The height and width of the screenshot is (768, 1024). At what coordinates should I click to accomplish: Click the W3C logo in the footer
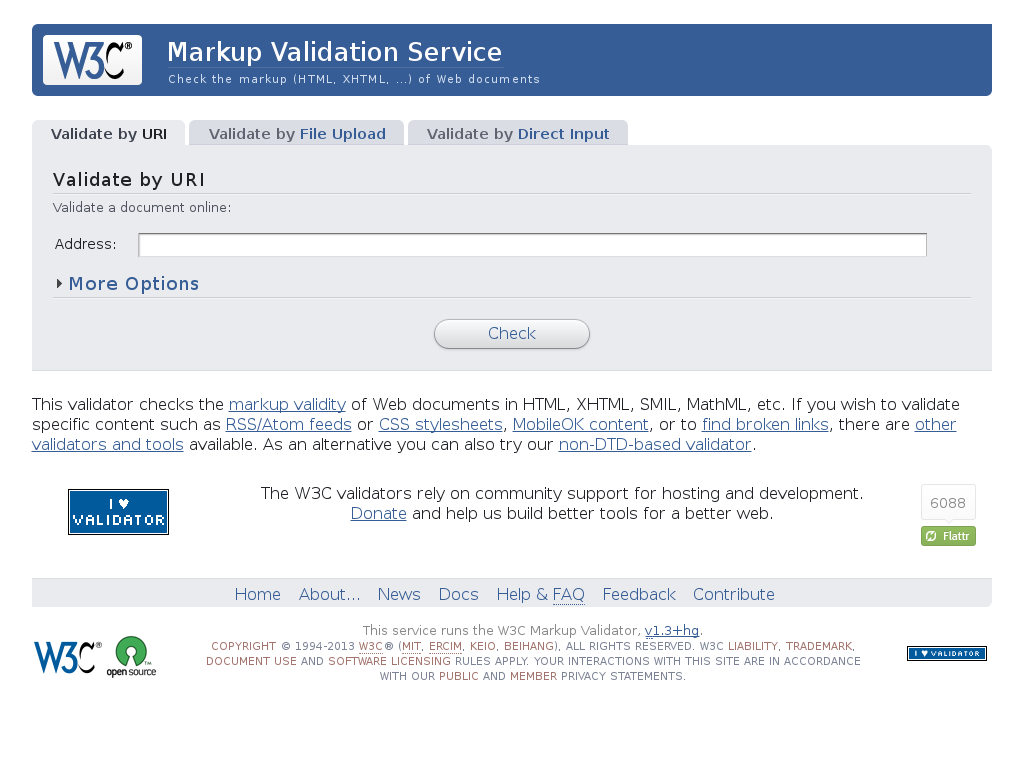(68, 657)
